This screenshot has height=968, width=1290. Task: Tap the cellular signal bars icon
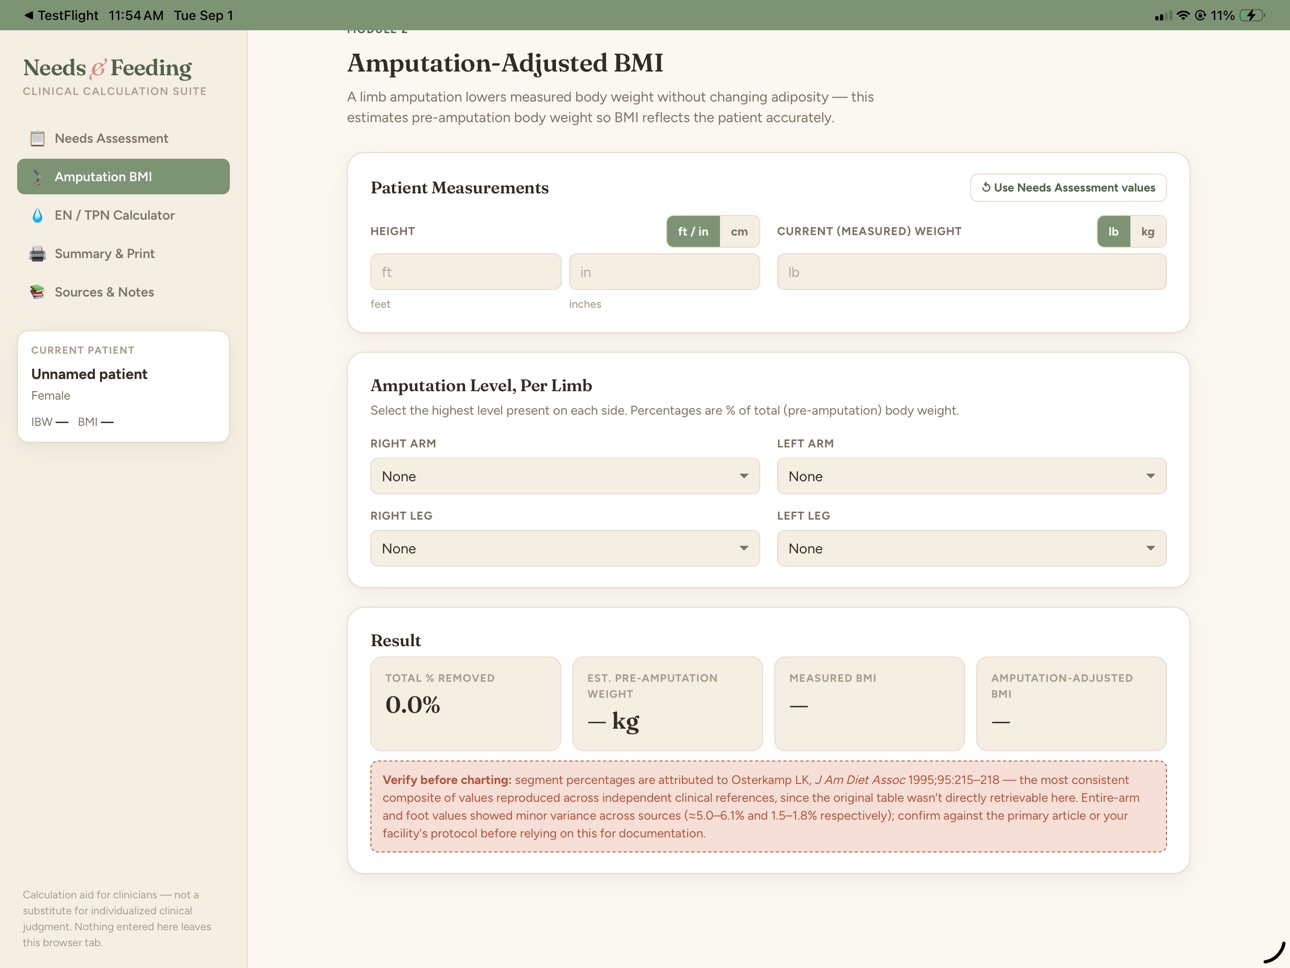click(1162, 15)
